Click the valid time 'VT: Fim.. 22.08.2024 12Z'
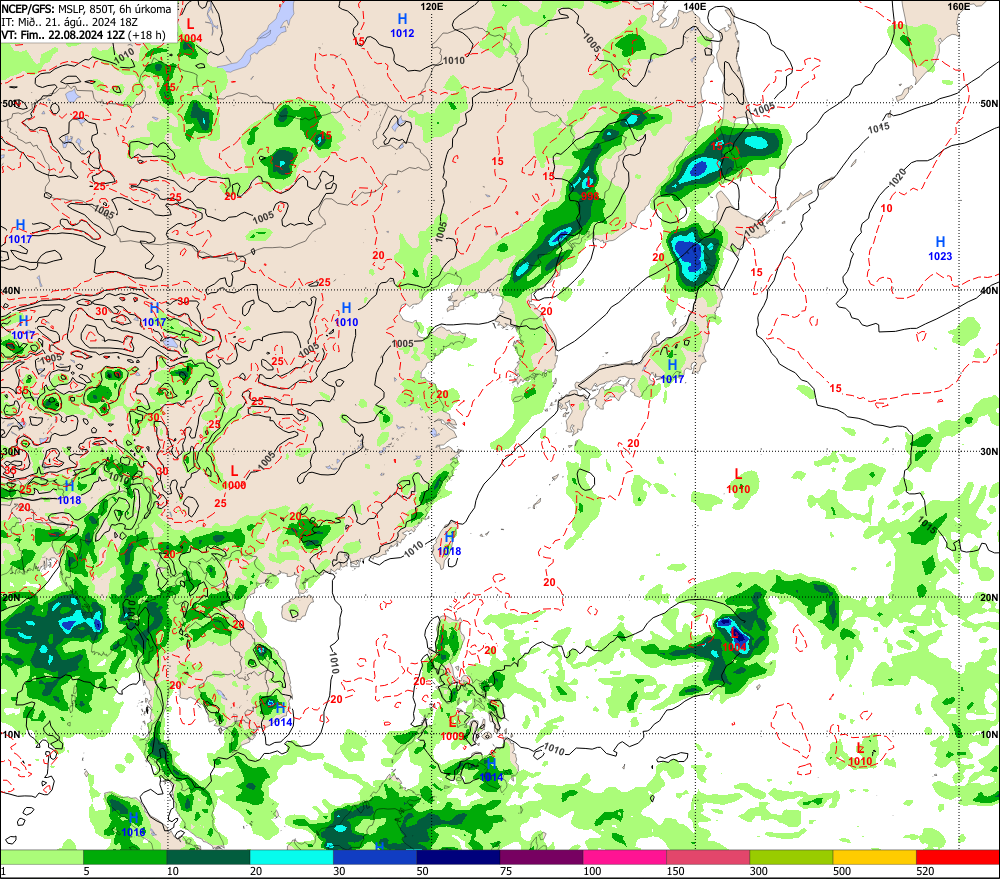 click(x=63, y=35)
